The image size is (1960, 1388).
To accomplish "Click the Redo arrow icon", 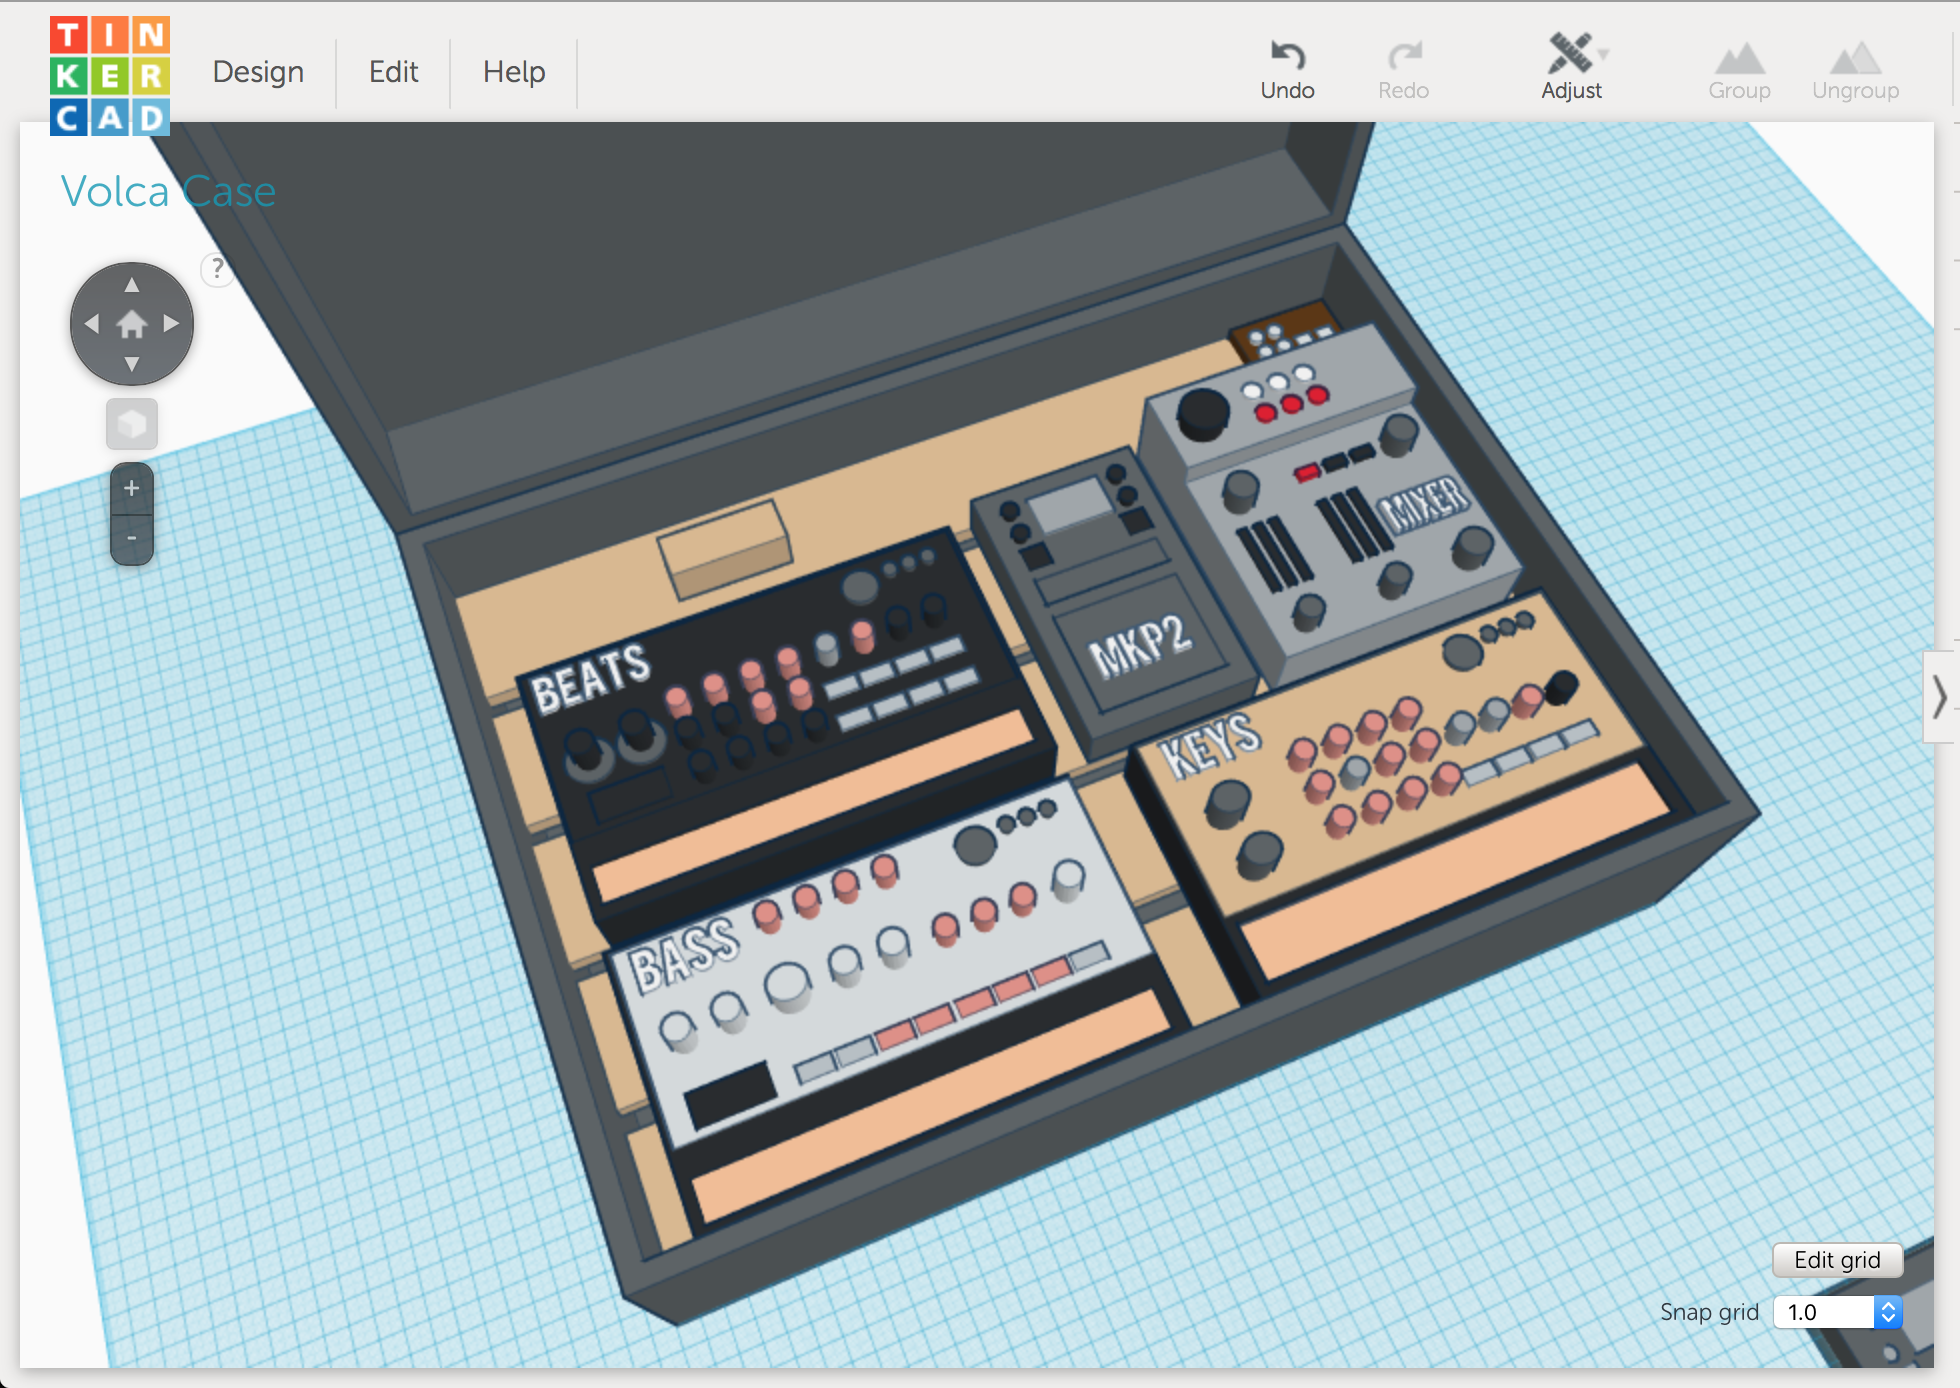I will 1404,56.
